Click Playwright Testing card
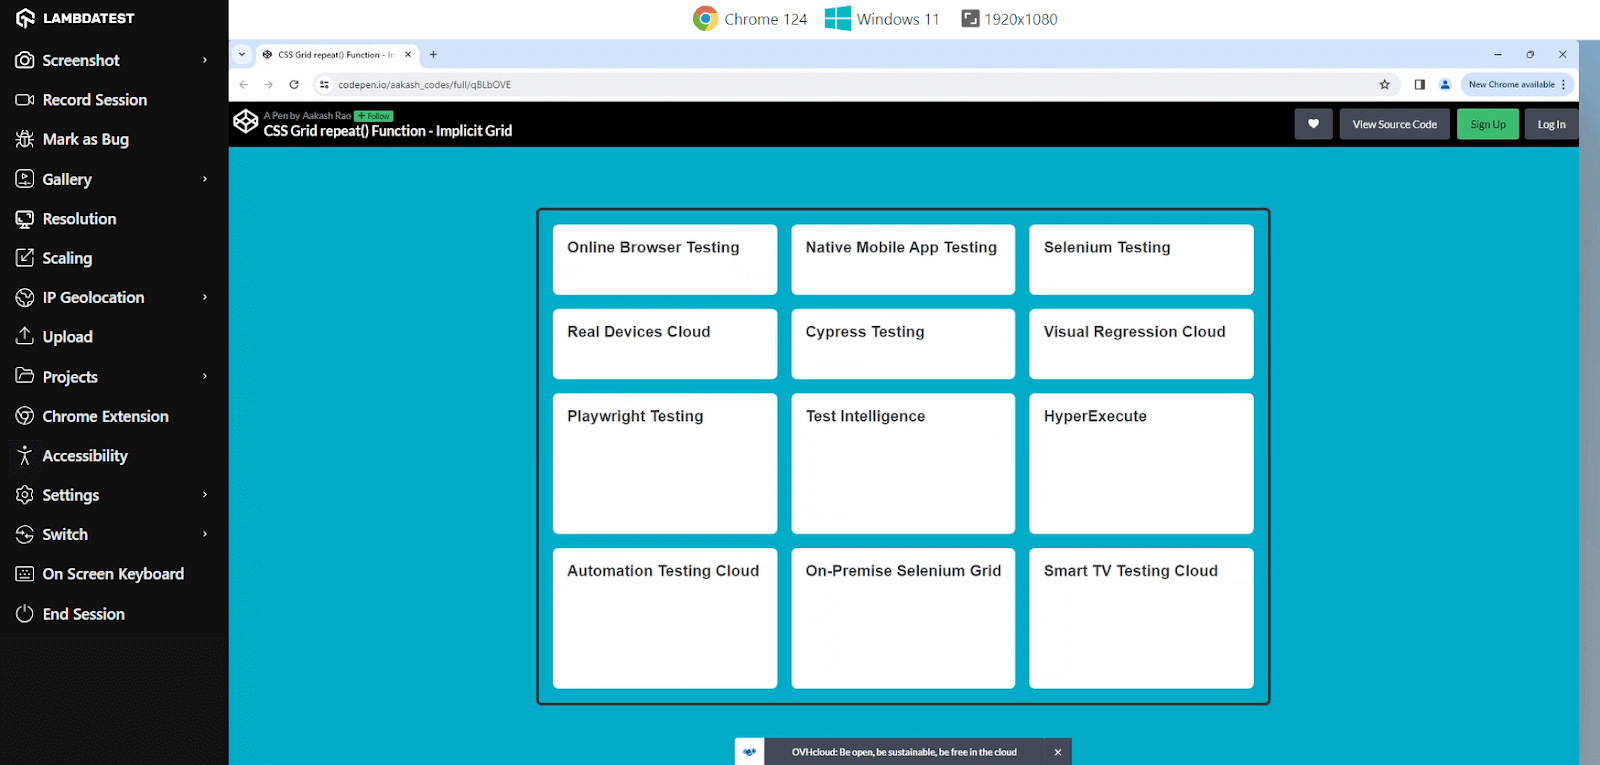The image size is (1600, 765). point(665,463)
